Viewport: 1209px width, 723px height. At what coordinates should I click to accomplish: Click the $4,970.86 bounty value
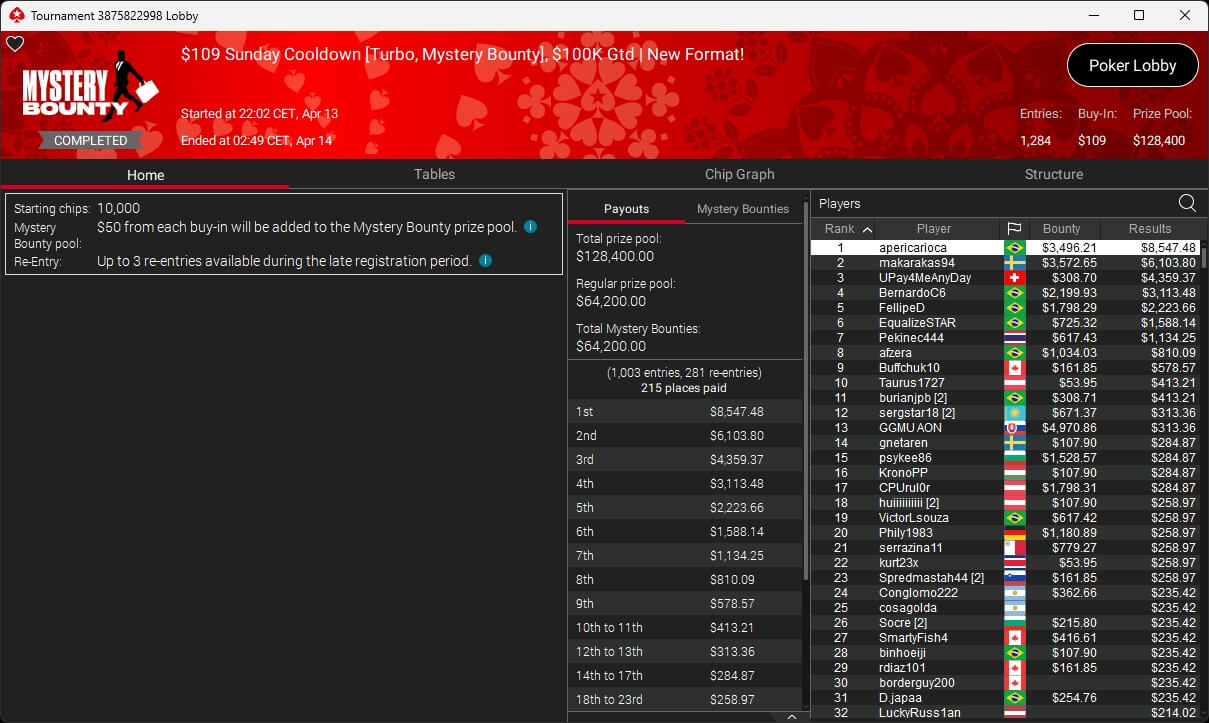click(x=1069, y=428)
